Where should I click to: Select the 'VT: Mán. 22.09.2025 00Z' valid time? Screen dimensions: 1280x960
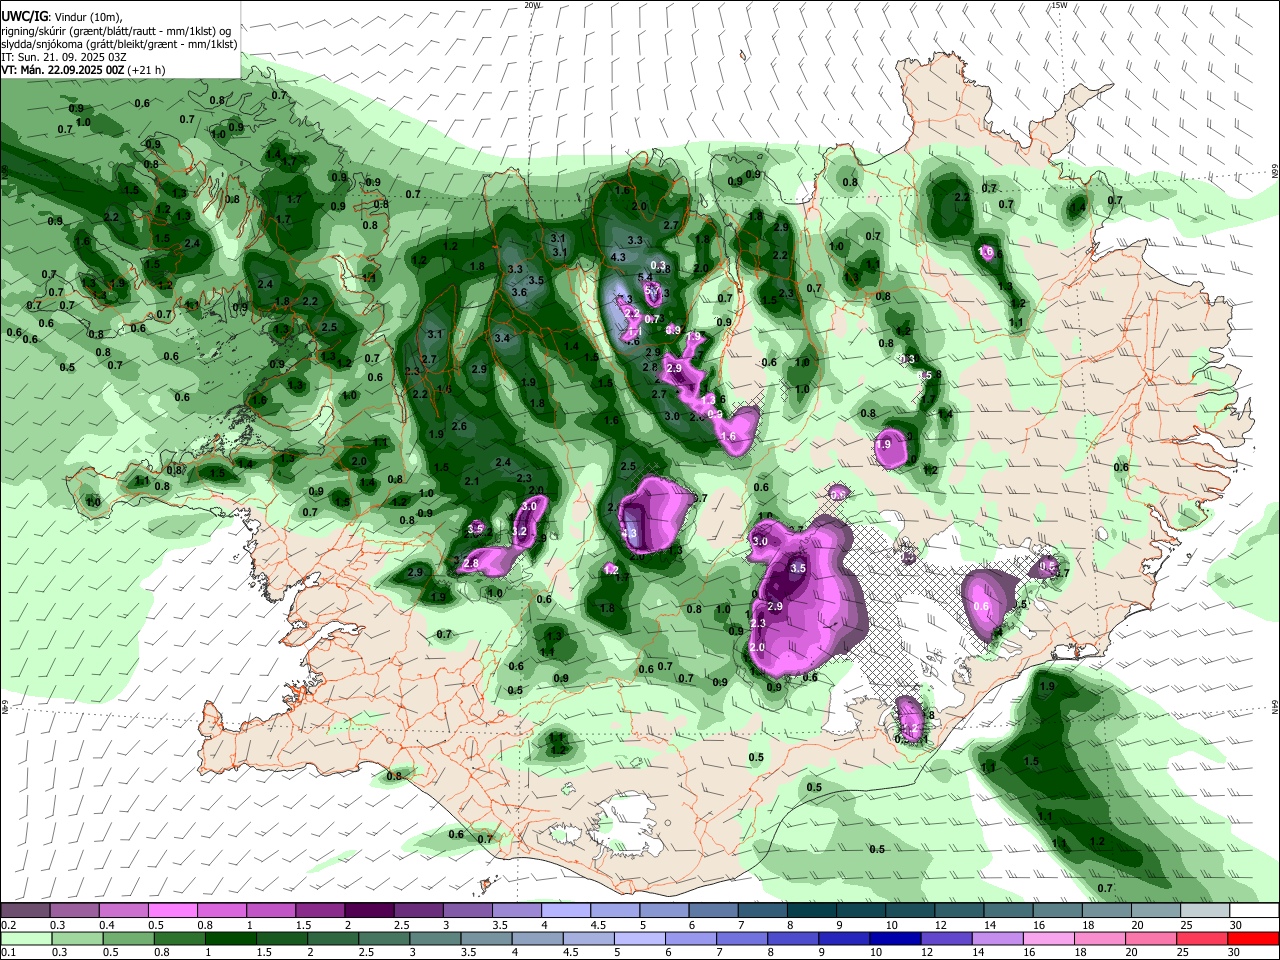click(62, 70)
